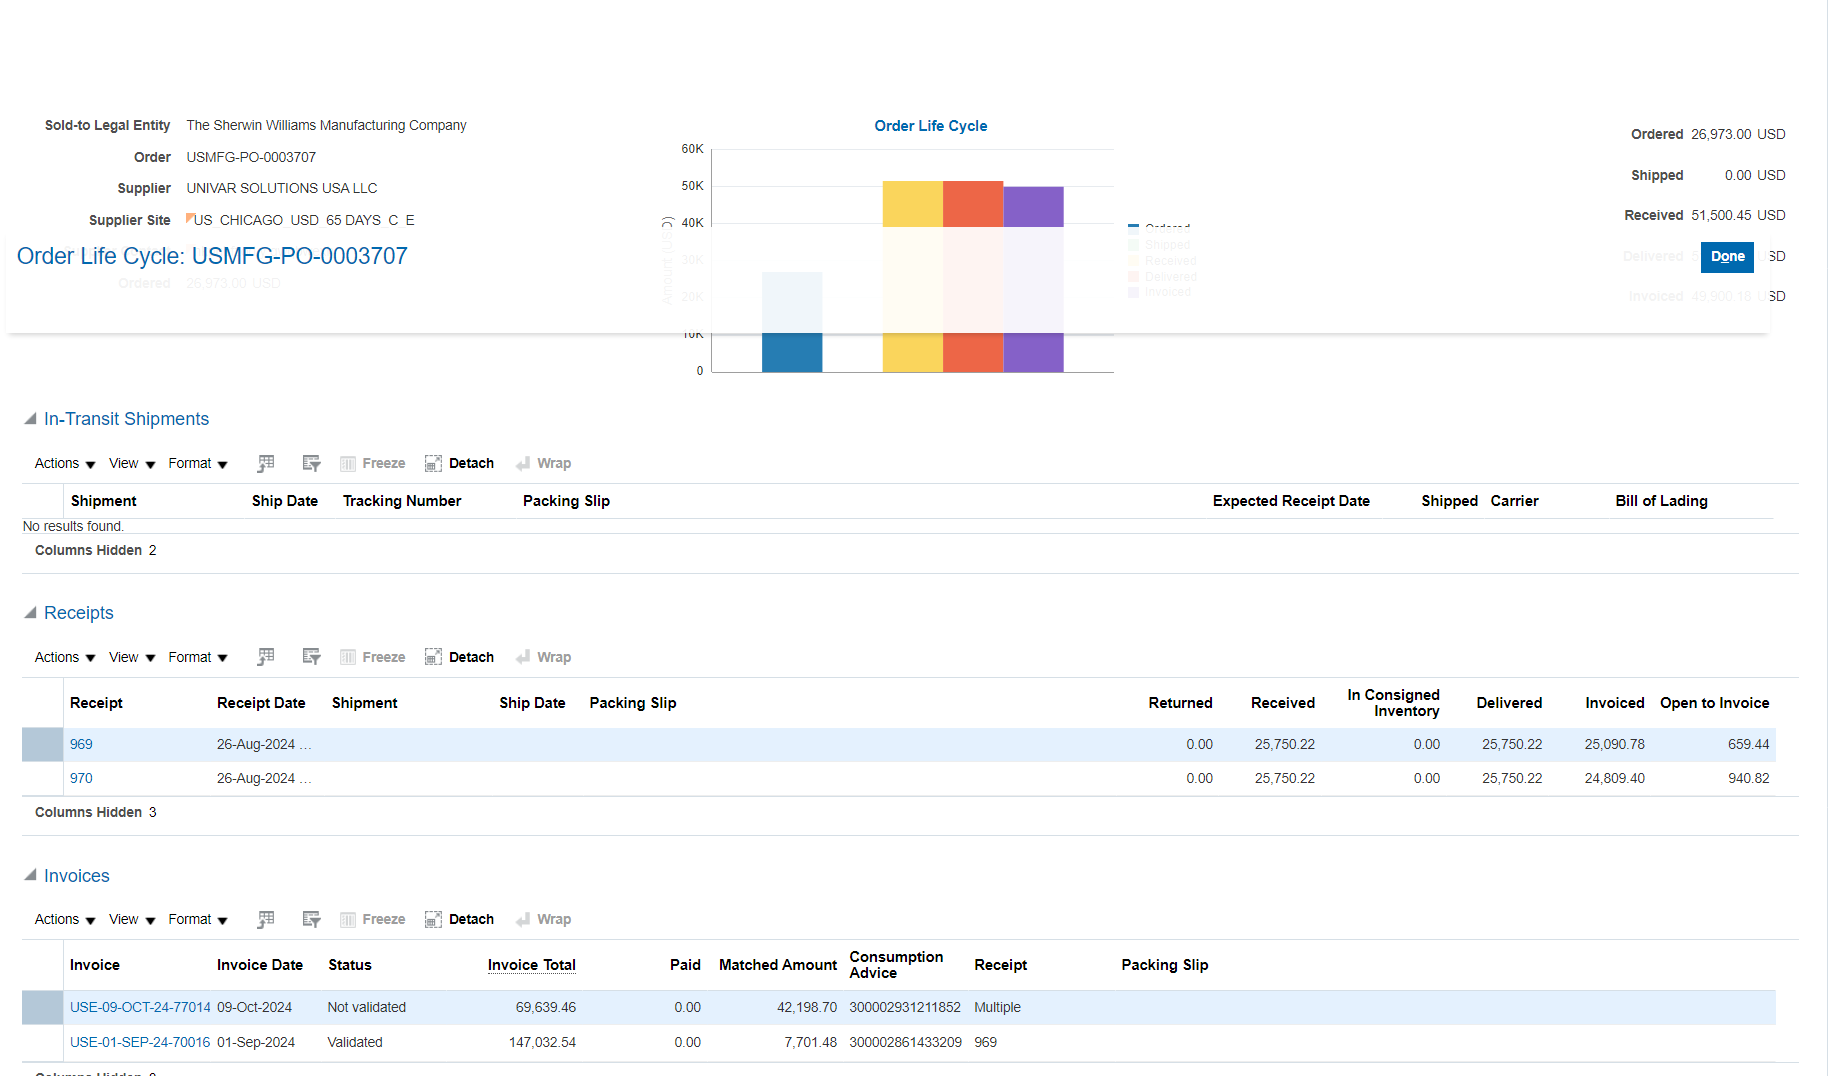The width and height of the screenshot is (1829, 1076).
Task: Collapse the In-Transit Shipments section
Action: [x=33, y=419]
